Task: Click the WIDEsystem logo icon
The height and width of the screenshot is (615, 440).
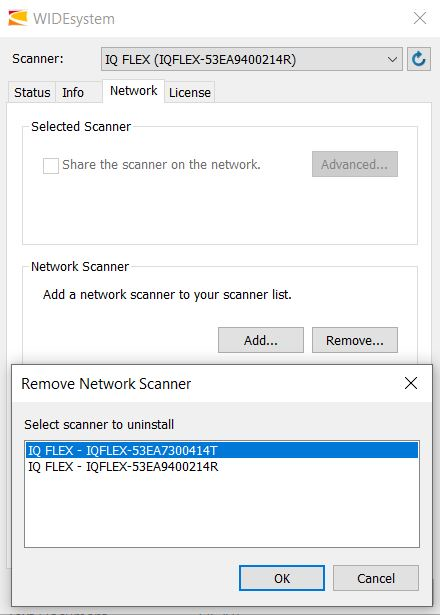Action: pyautogui.click(x=18, y=18)
